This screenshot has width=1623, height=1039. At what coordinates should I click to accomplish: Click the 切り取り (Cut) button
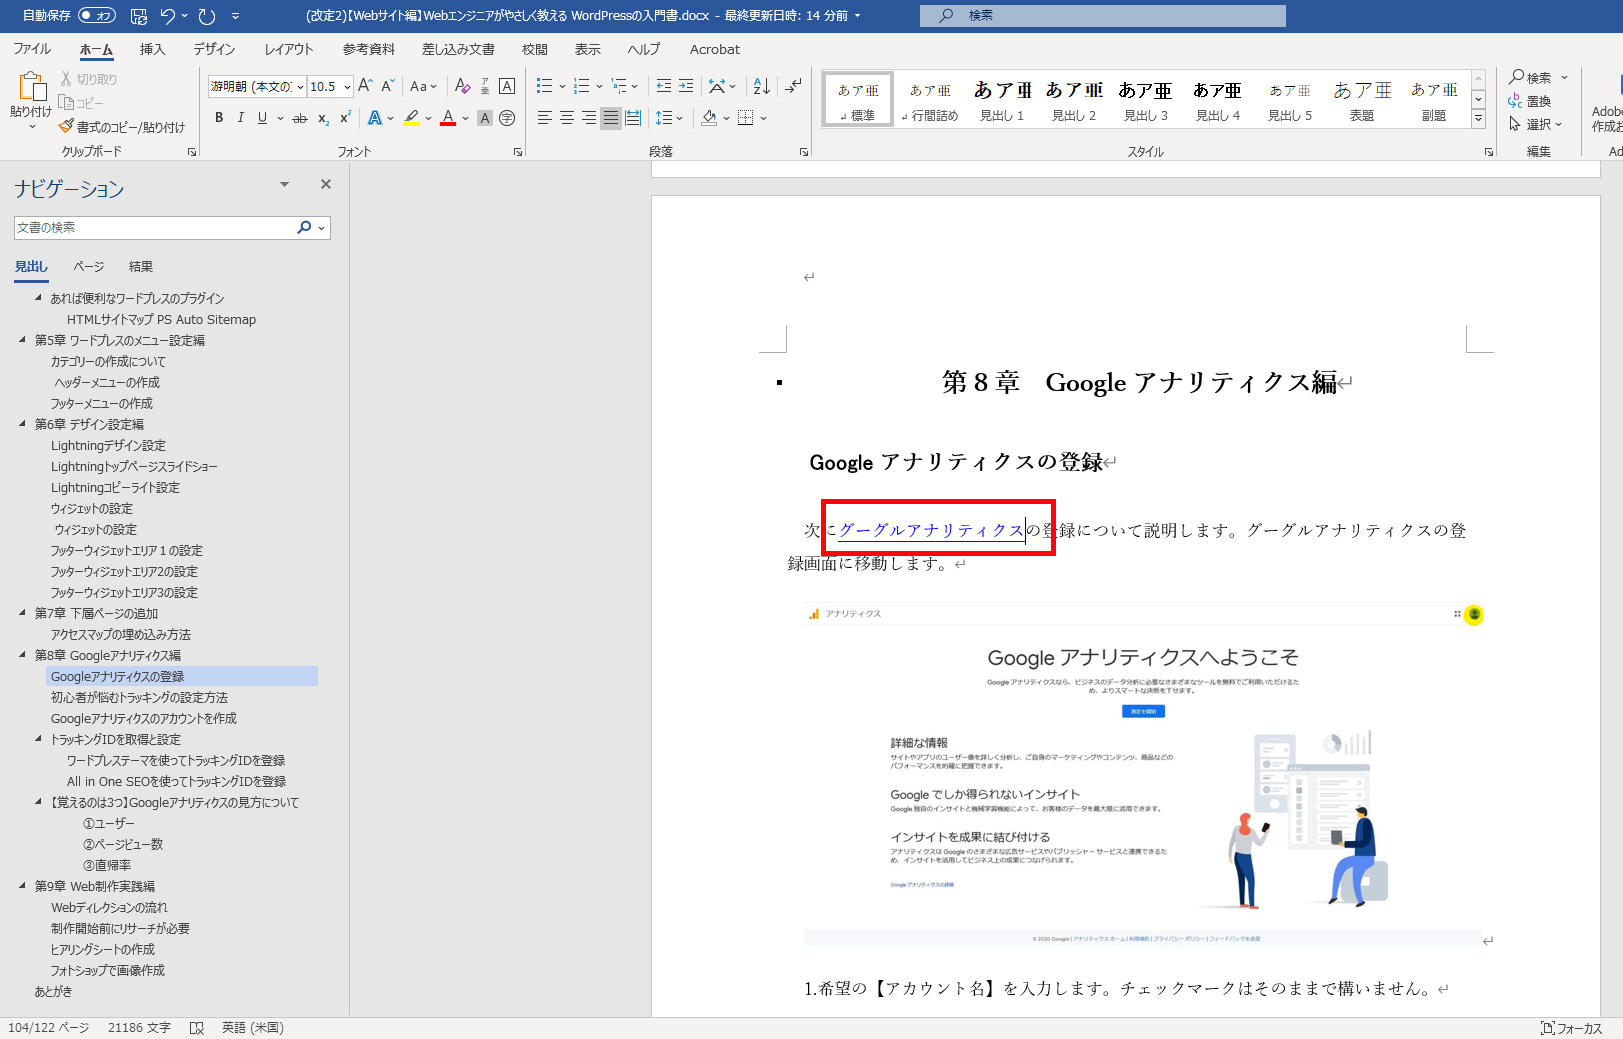tap(89, 79)
